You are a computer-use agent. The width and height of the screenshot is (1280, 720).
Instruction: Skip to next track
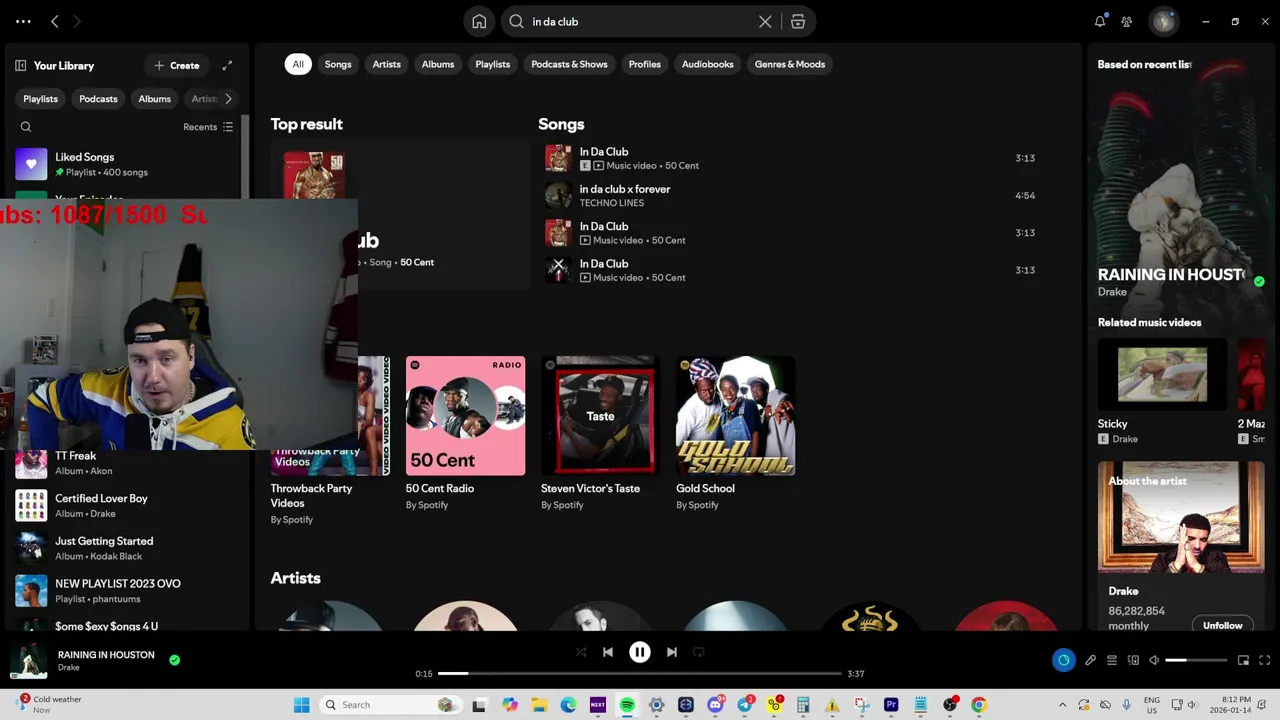[672, 652]
